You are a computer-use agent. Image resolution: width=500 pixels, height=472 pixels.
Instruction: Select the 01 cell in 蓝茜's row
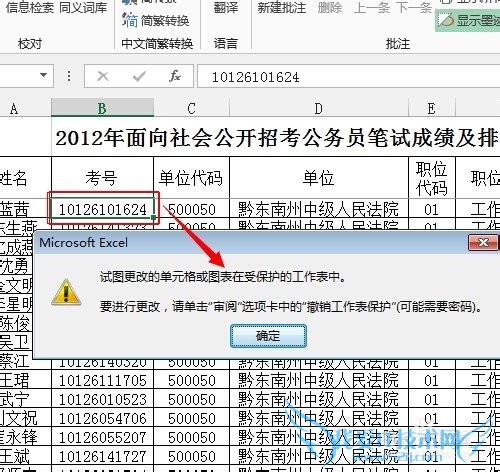(x=432, y=209)
